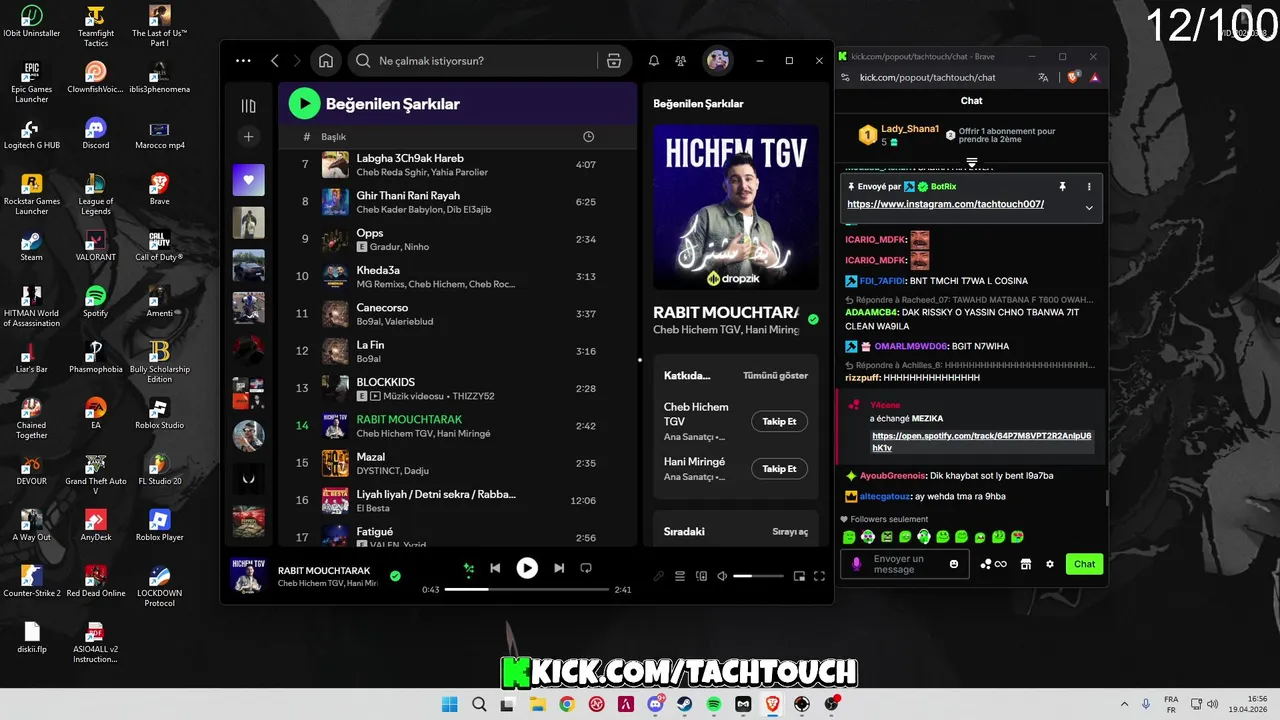Open Spotify notifications bell
Screen dimensions: 1280x720
654,61
